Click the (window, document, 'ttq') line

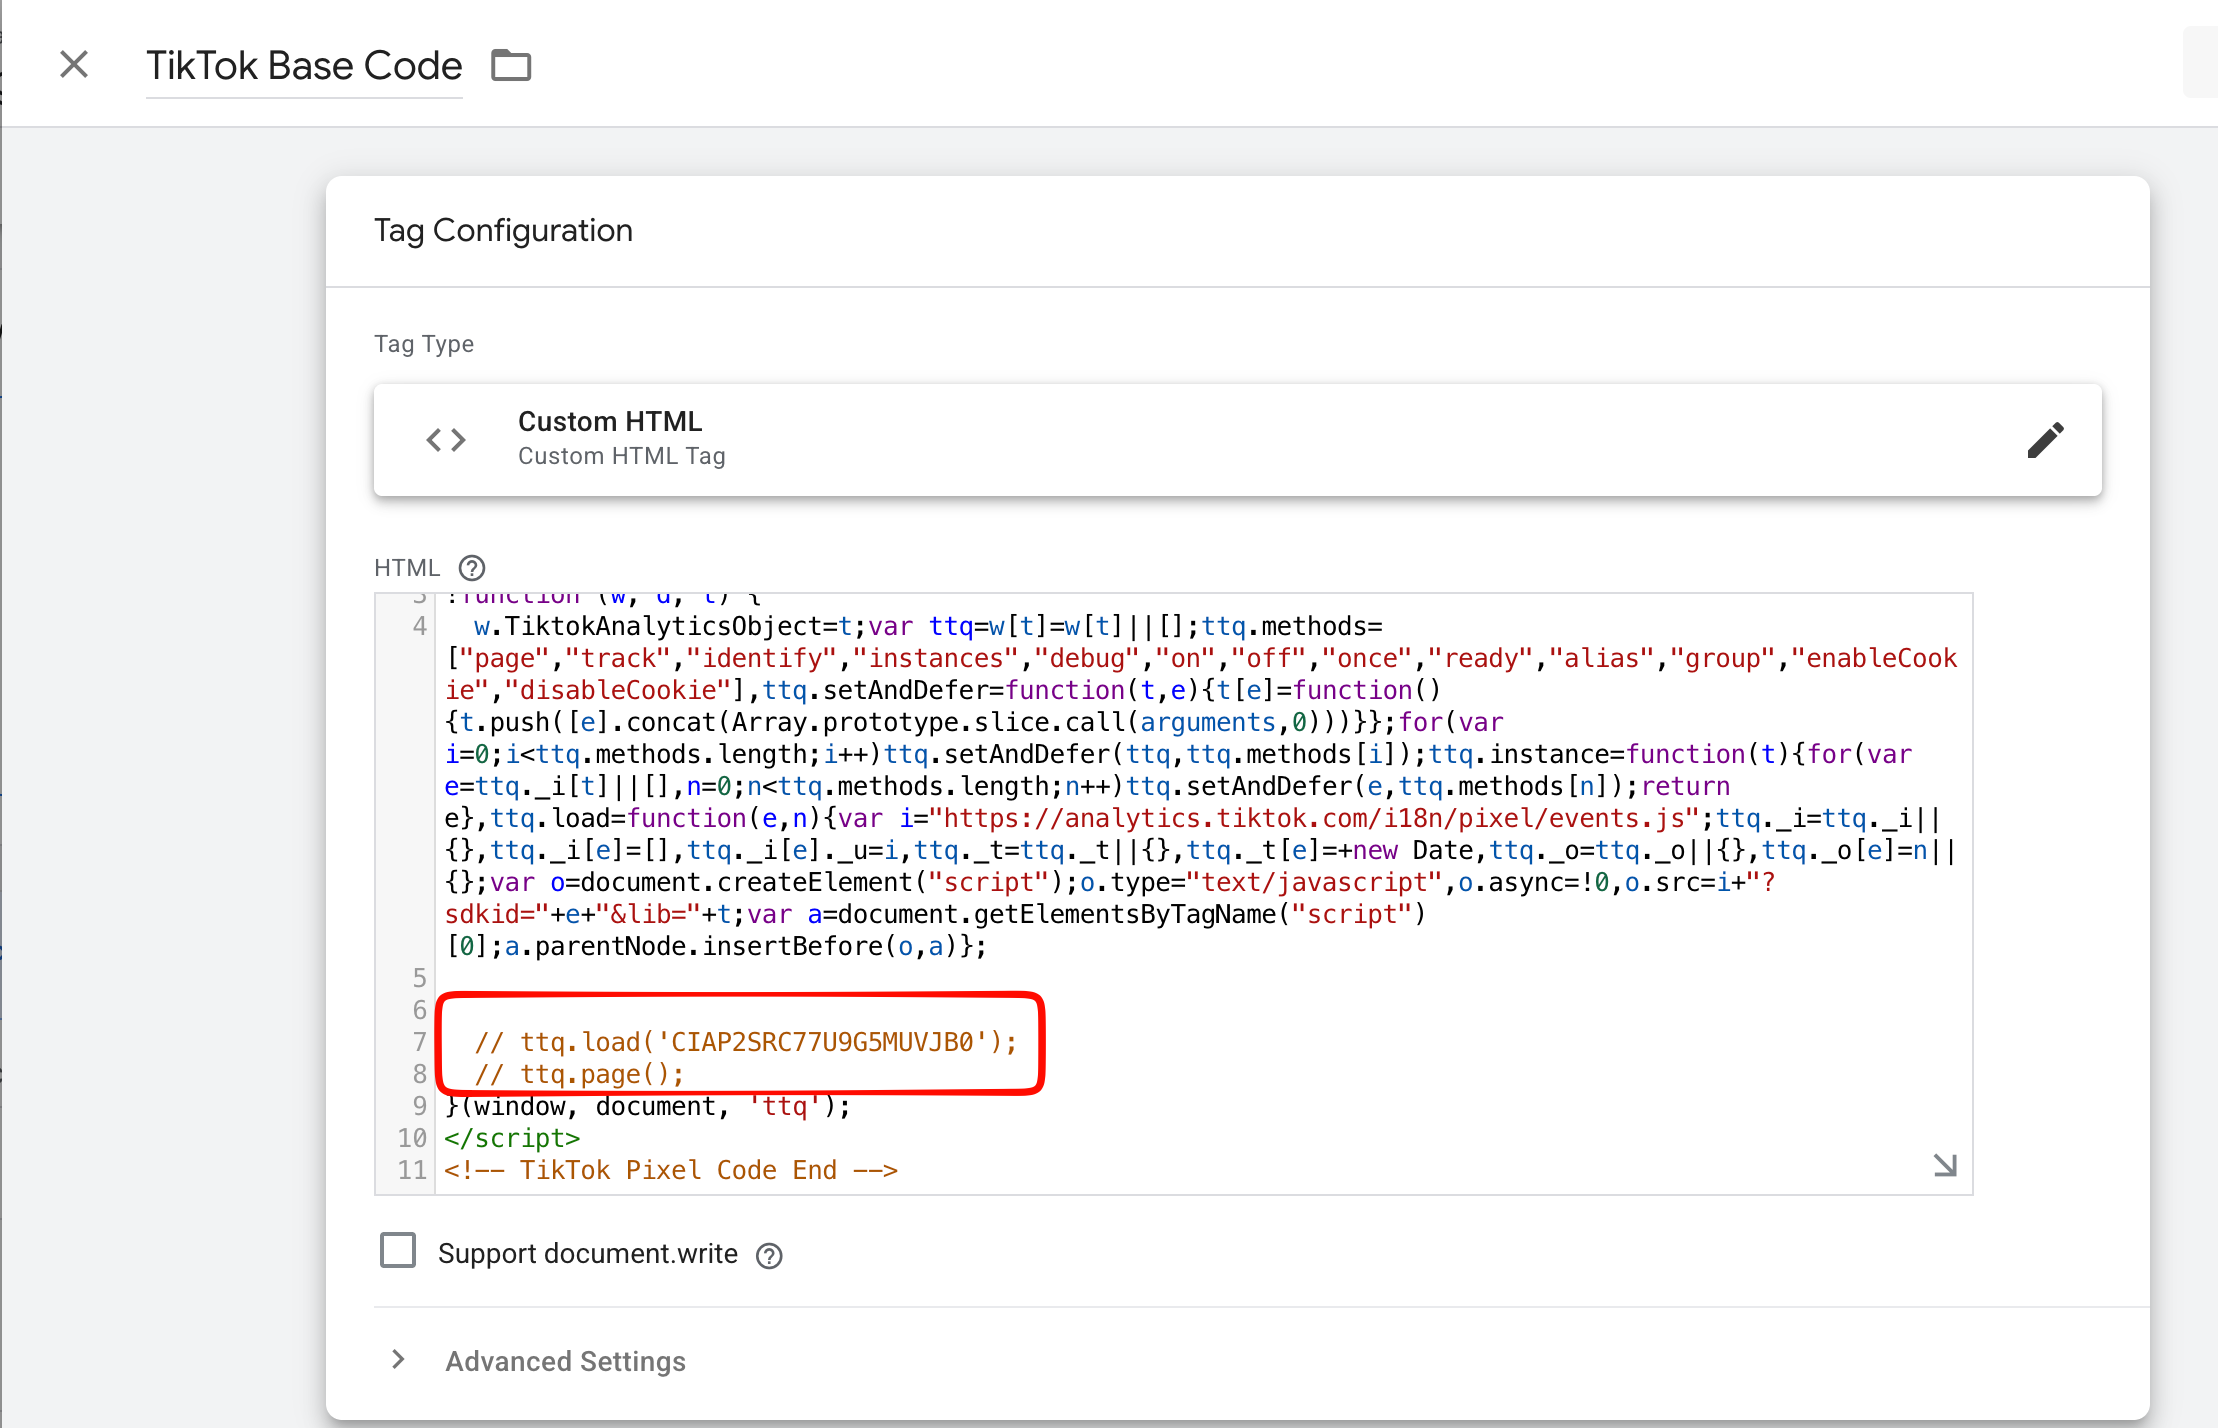click(648, 1106)
